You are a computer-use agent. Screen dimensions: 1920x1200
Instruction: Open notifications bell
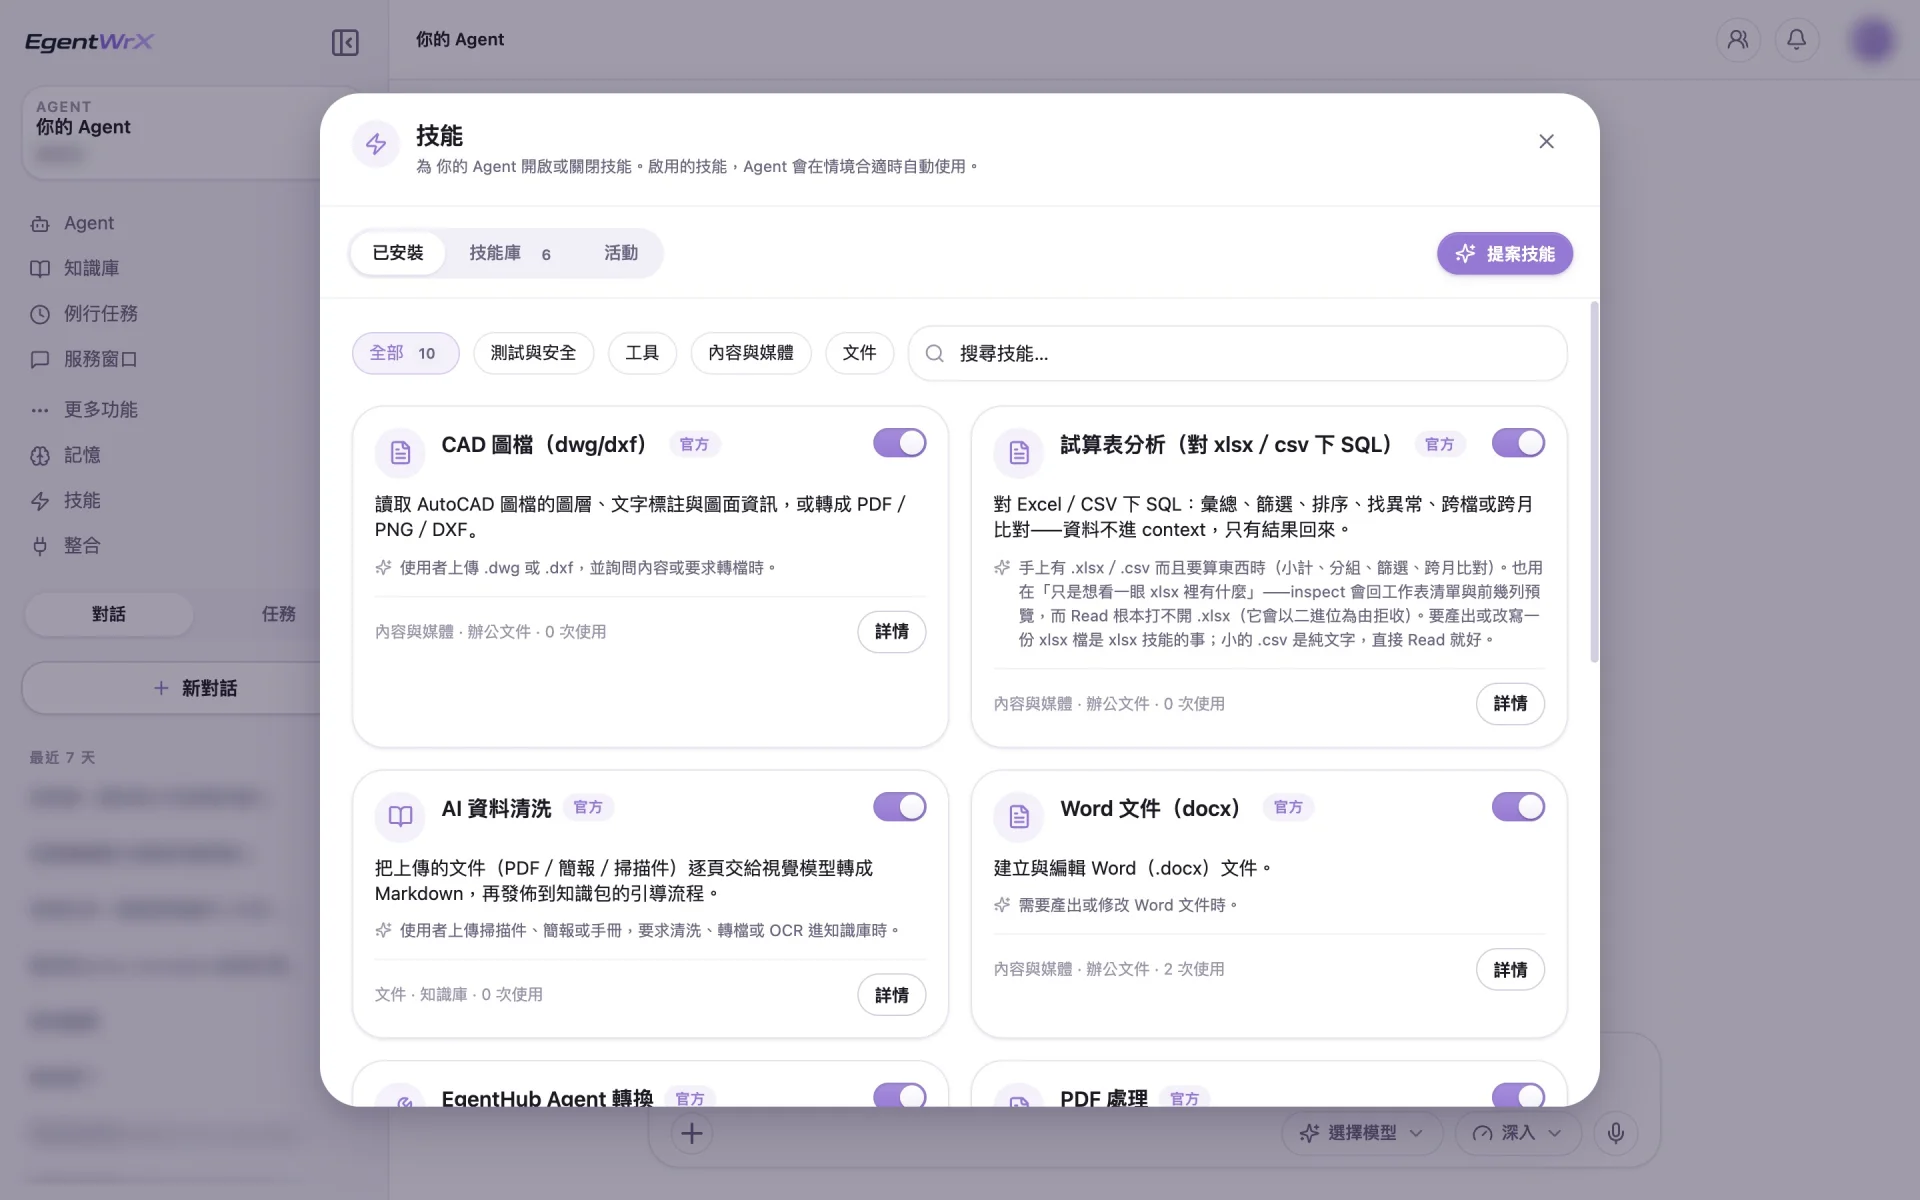click(x=1797, y=40)
